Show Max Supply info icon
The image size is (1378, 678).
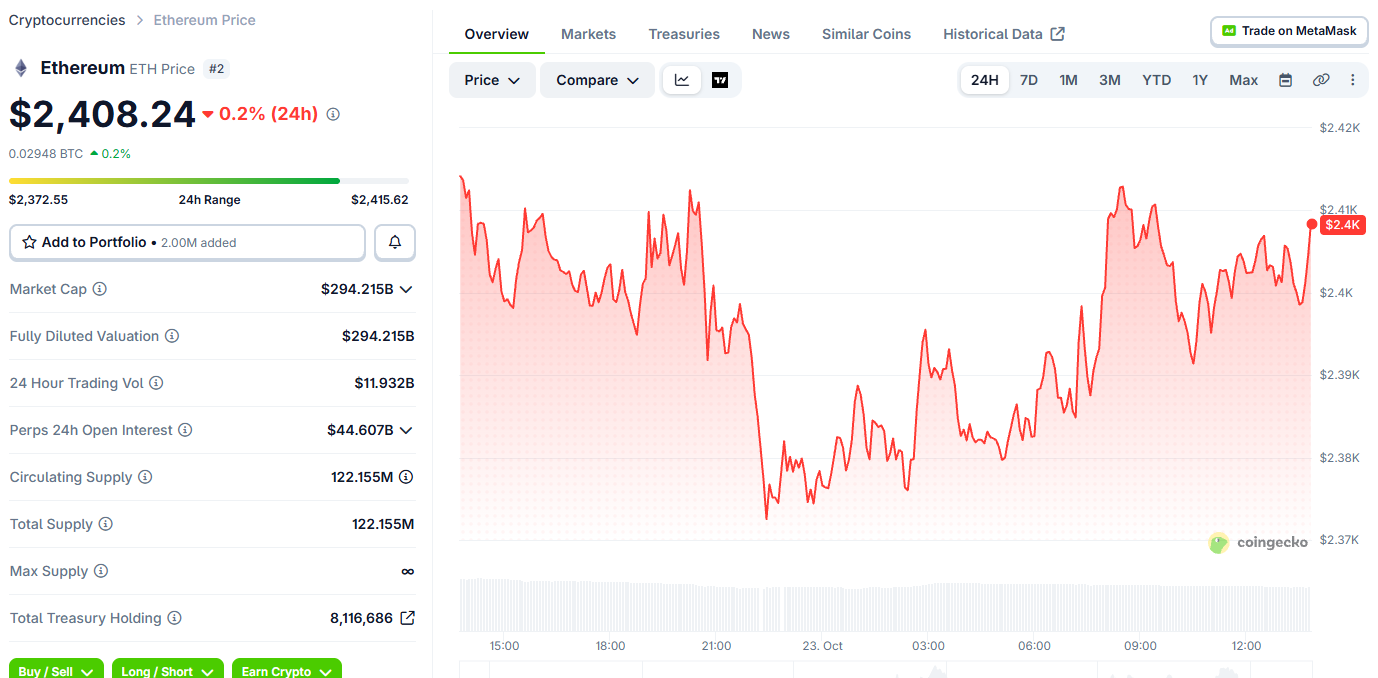(101, 571)
